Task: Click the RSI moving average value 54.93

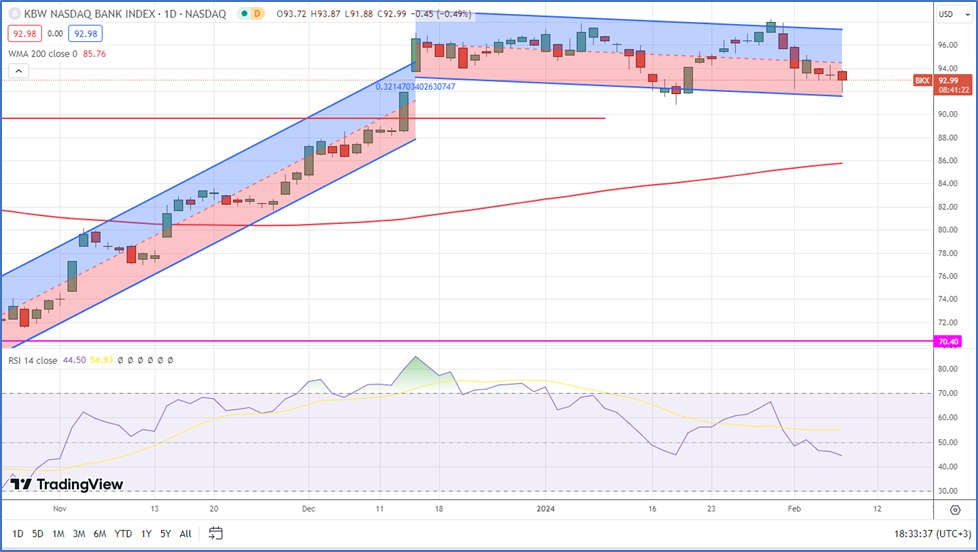Action: (x=101, y=361)
